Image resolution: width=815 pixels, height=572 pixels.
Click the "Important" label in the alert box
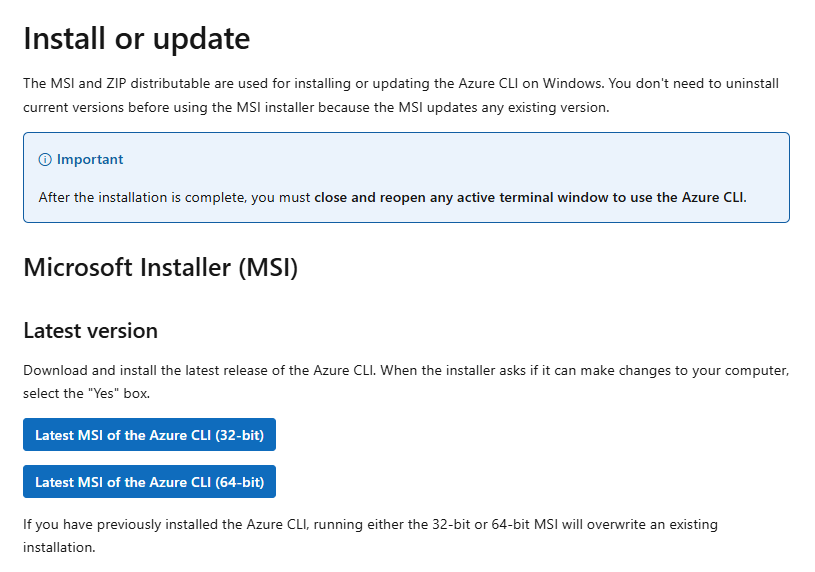90,159
